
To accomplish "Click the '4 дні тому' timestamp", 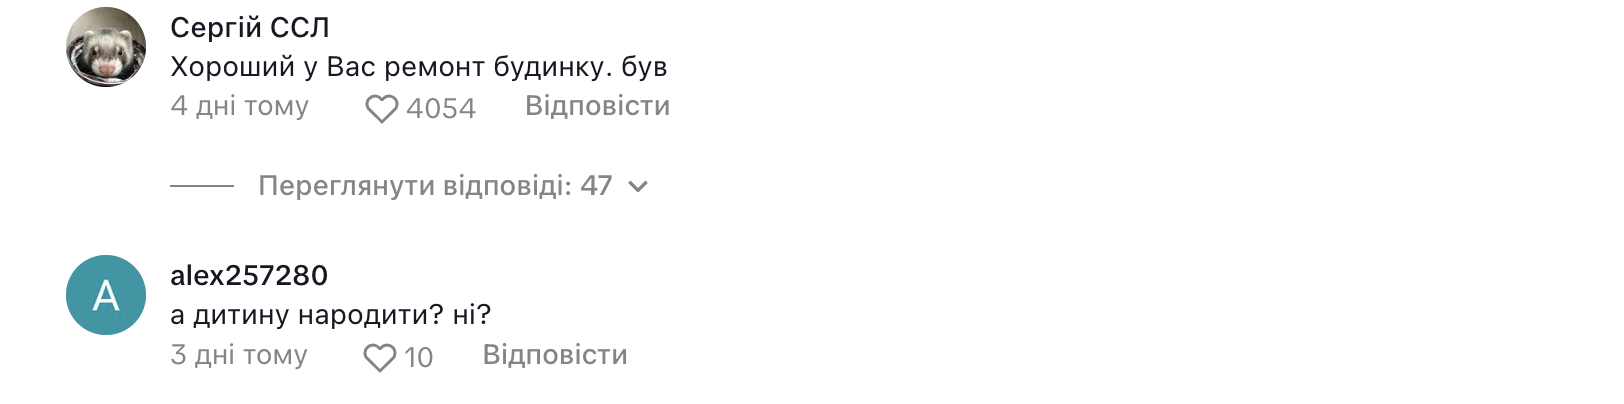I will coord(240,106).
